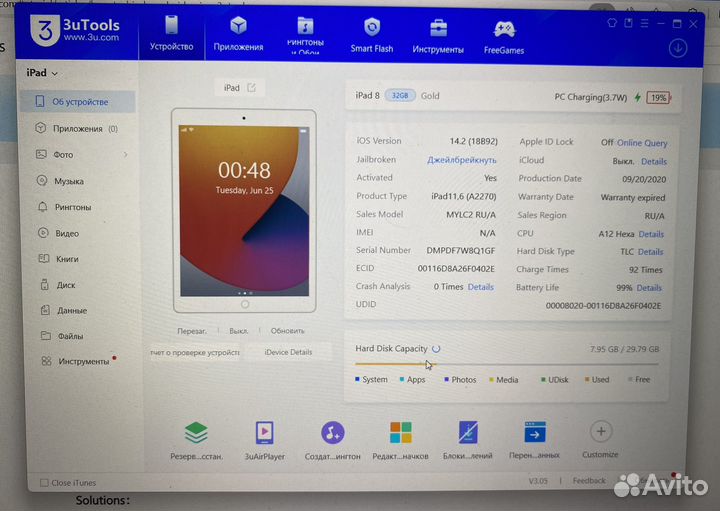Screen dimensions: 720x511
Task: Click the 19% battery indicator
Action: [658, 97]
